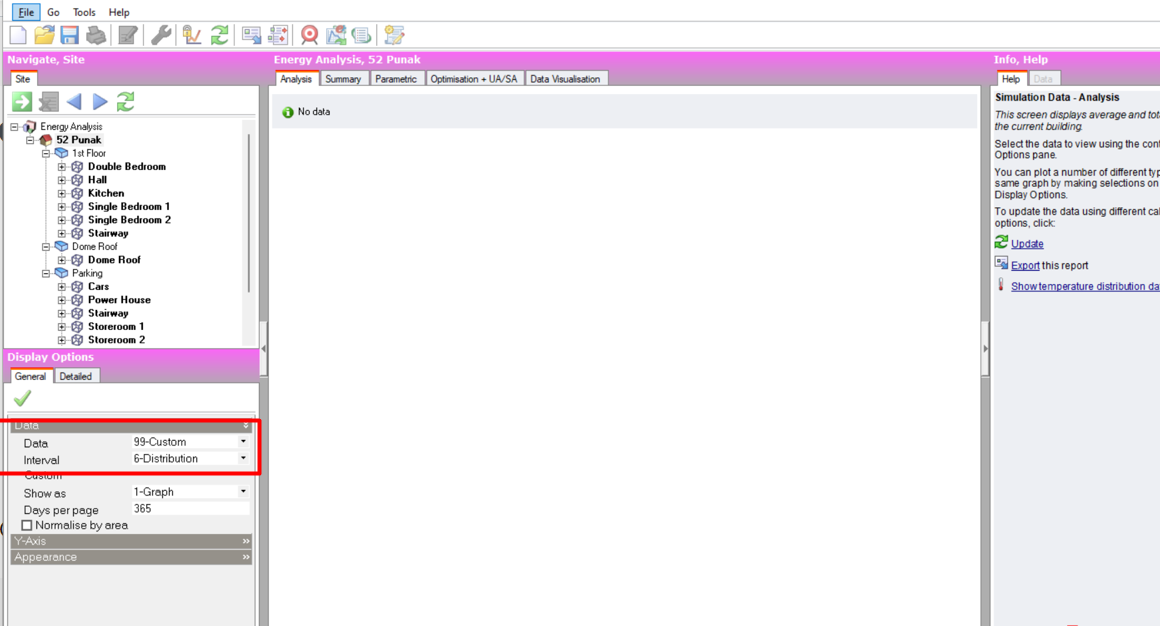Click the report topics icon with red markers

tap(278, 35)
